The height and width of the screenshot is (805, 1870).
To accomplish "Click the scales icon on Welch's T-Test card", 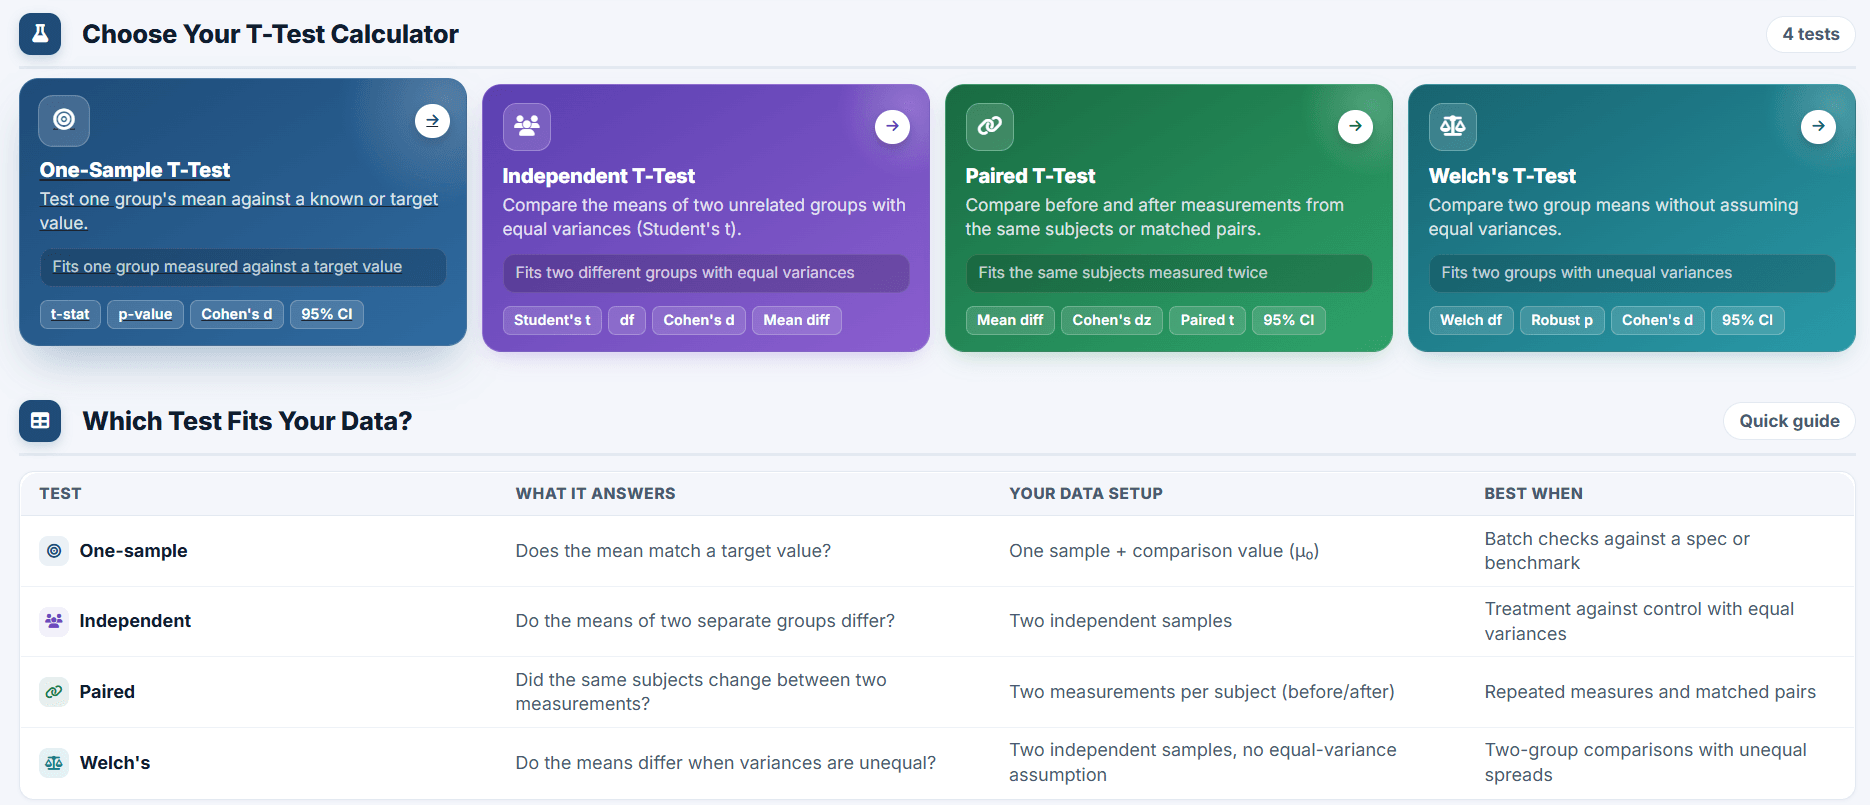I will click(x=1453, y=126).
